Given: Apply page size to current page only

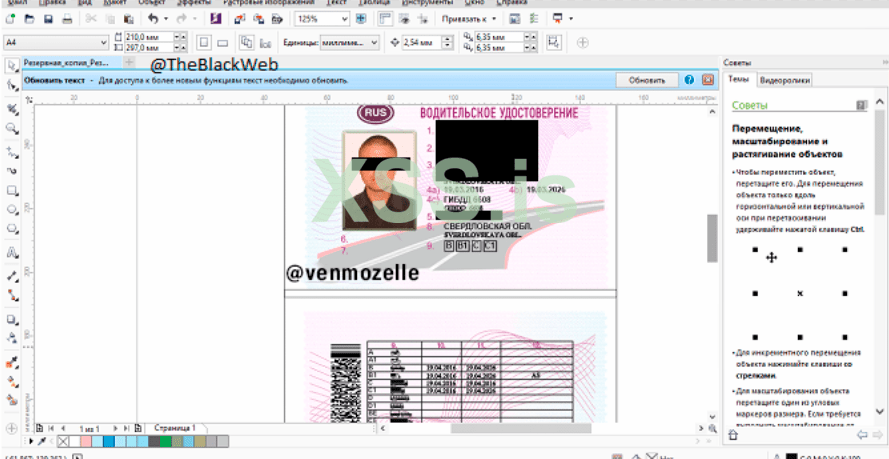Looking at the screenshot, I should 265,43.
